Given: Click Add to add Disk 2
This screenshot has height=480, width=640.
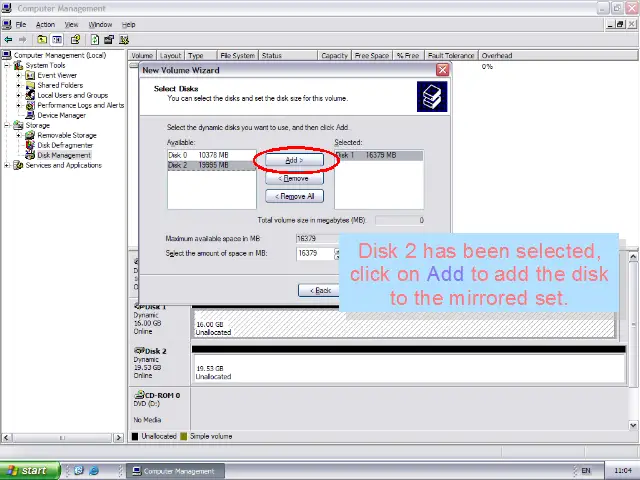Looking at the screenshot, I should coord(294,160).
